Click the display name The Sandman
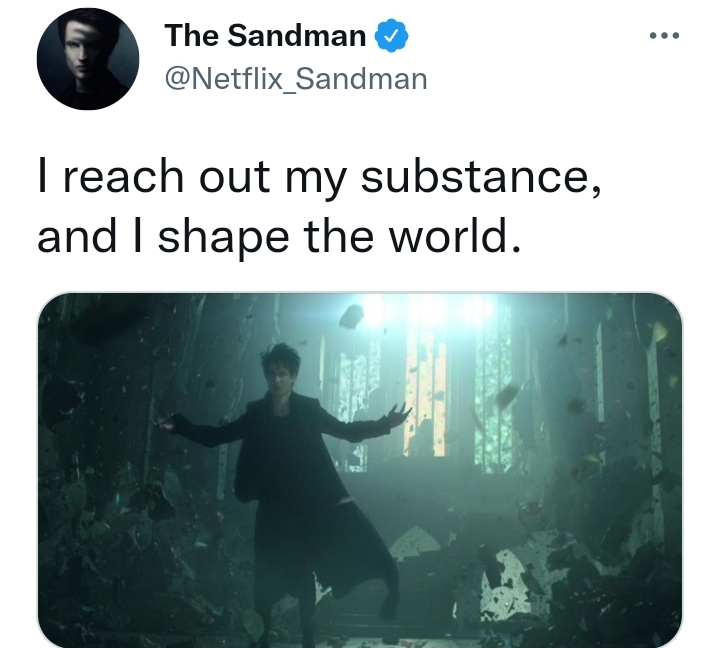This screenshot has height=648, width=720. click(x=265, y=35)
